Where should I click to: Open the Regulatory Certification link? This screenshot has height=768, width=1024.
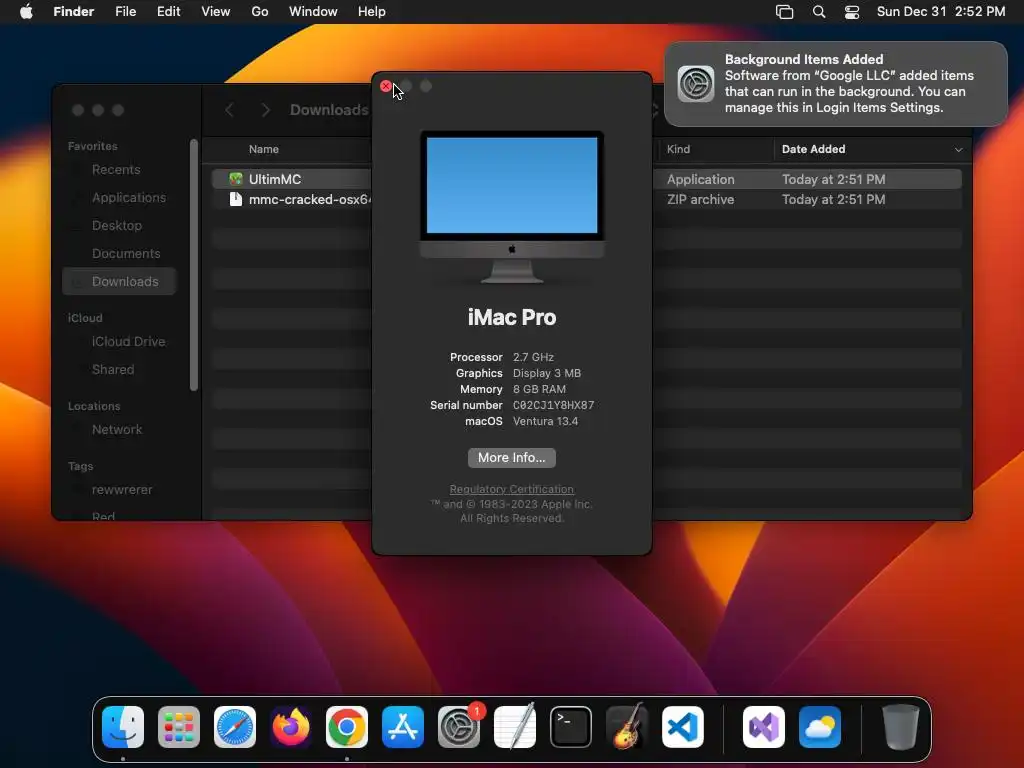(512, 489)
